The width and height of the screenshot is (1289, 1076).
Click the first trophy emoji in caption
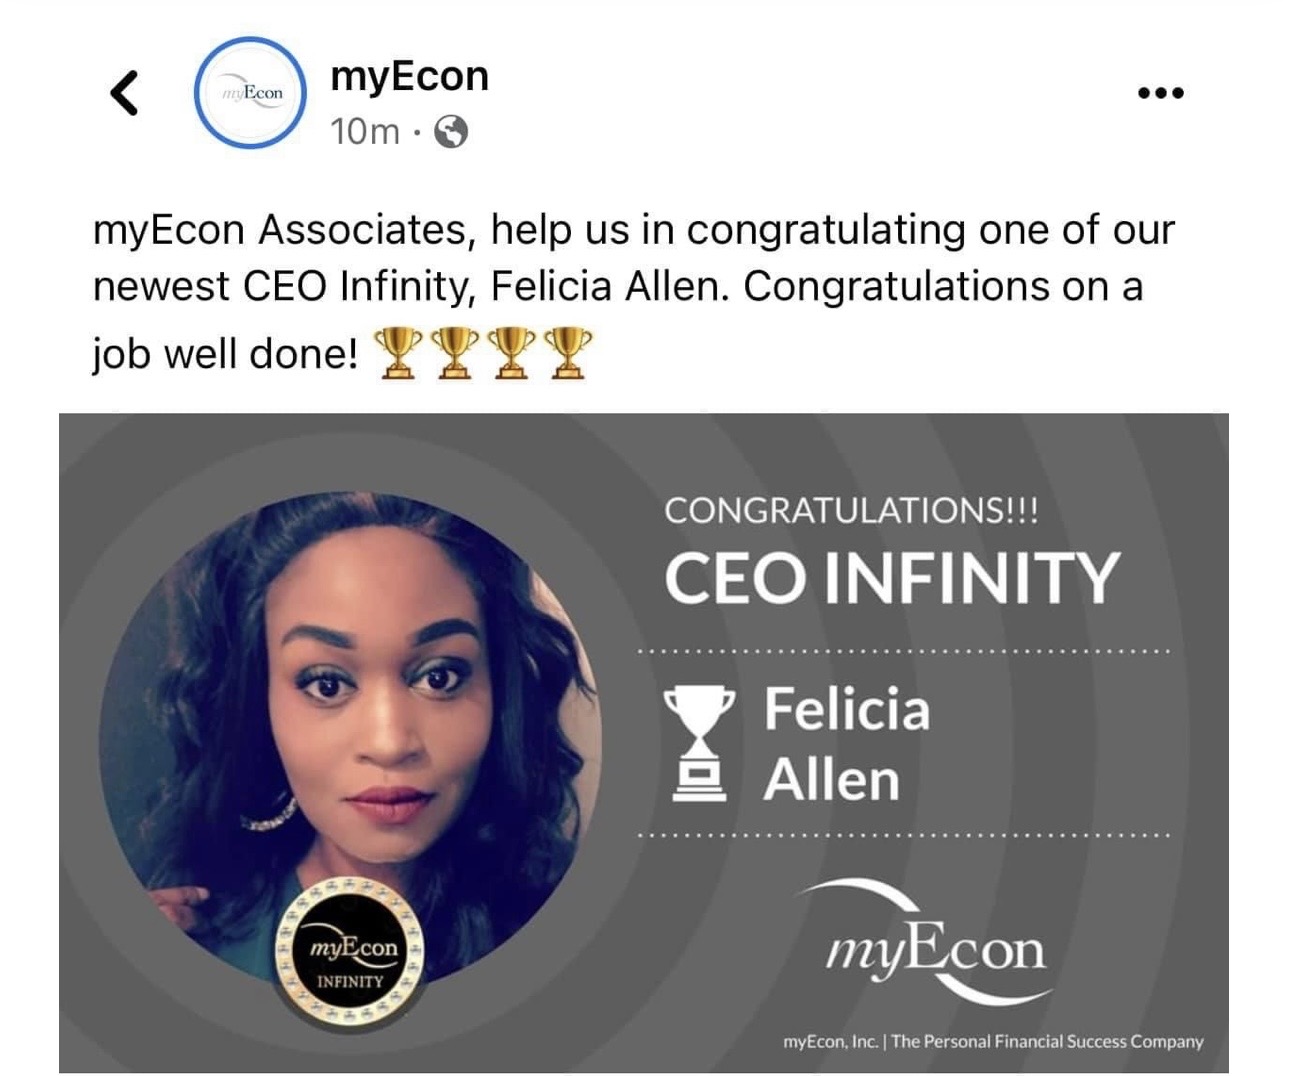pyautogui.click(x=398, y=353)
